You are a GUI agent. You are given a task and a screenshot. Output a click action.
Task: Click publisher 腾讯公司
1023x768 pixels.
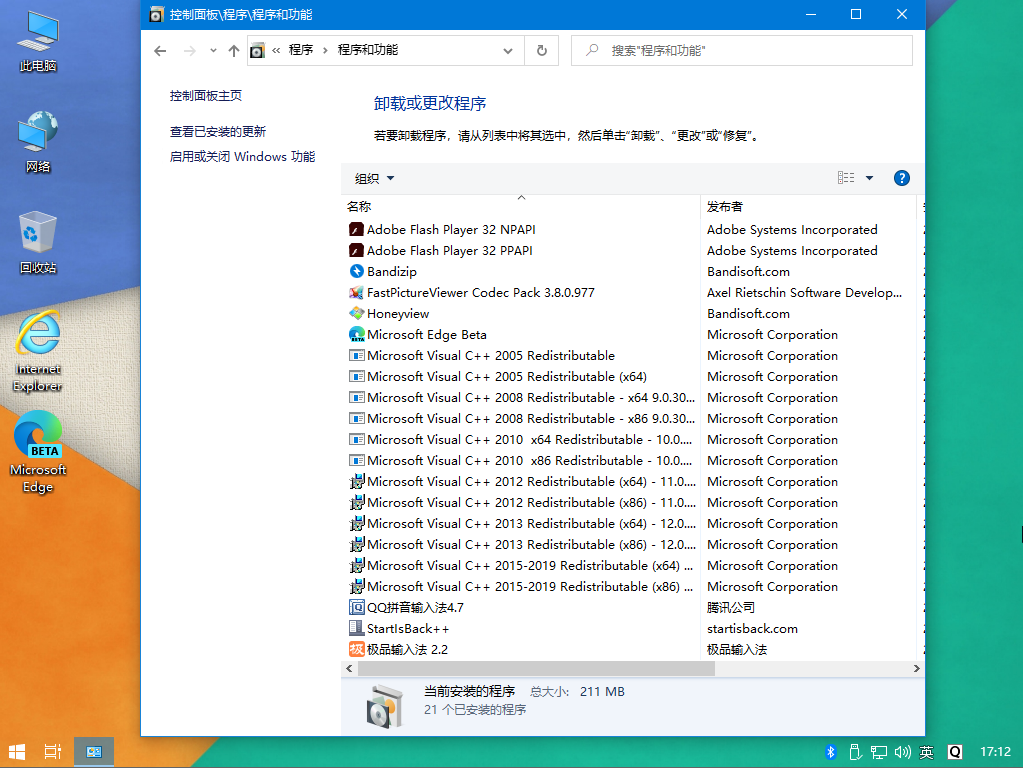pyautogui.click(x=731, y=607)
